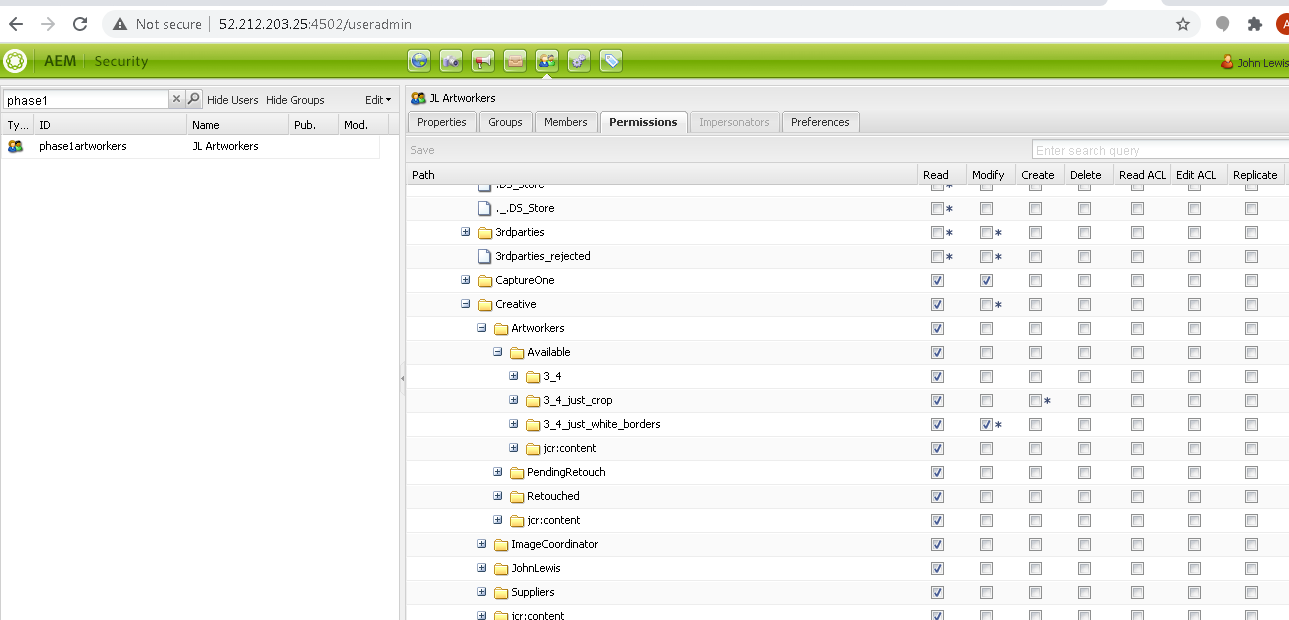The width and height of the screenshot is (1289, 620).
Task: Click the Hide Users link
Action: coord(230,99)
